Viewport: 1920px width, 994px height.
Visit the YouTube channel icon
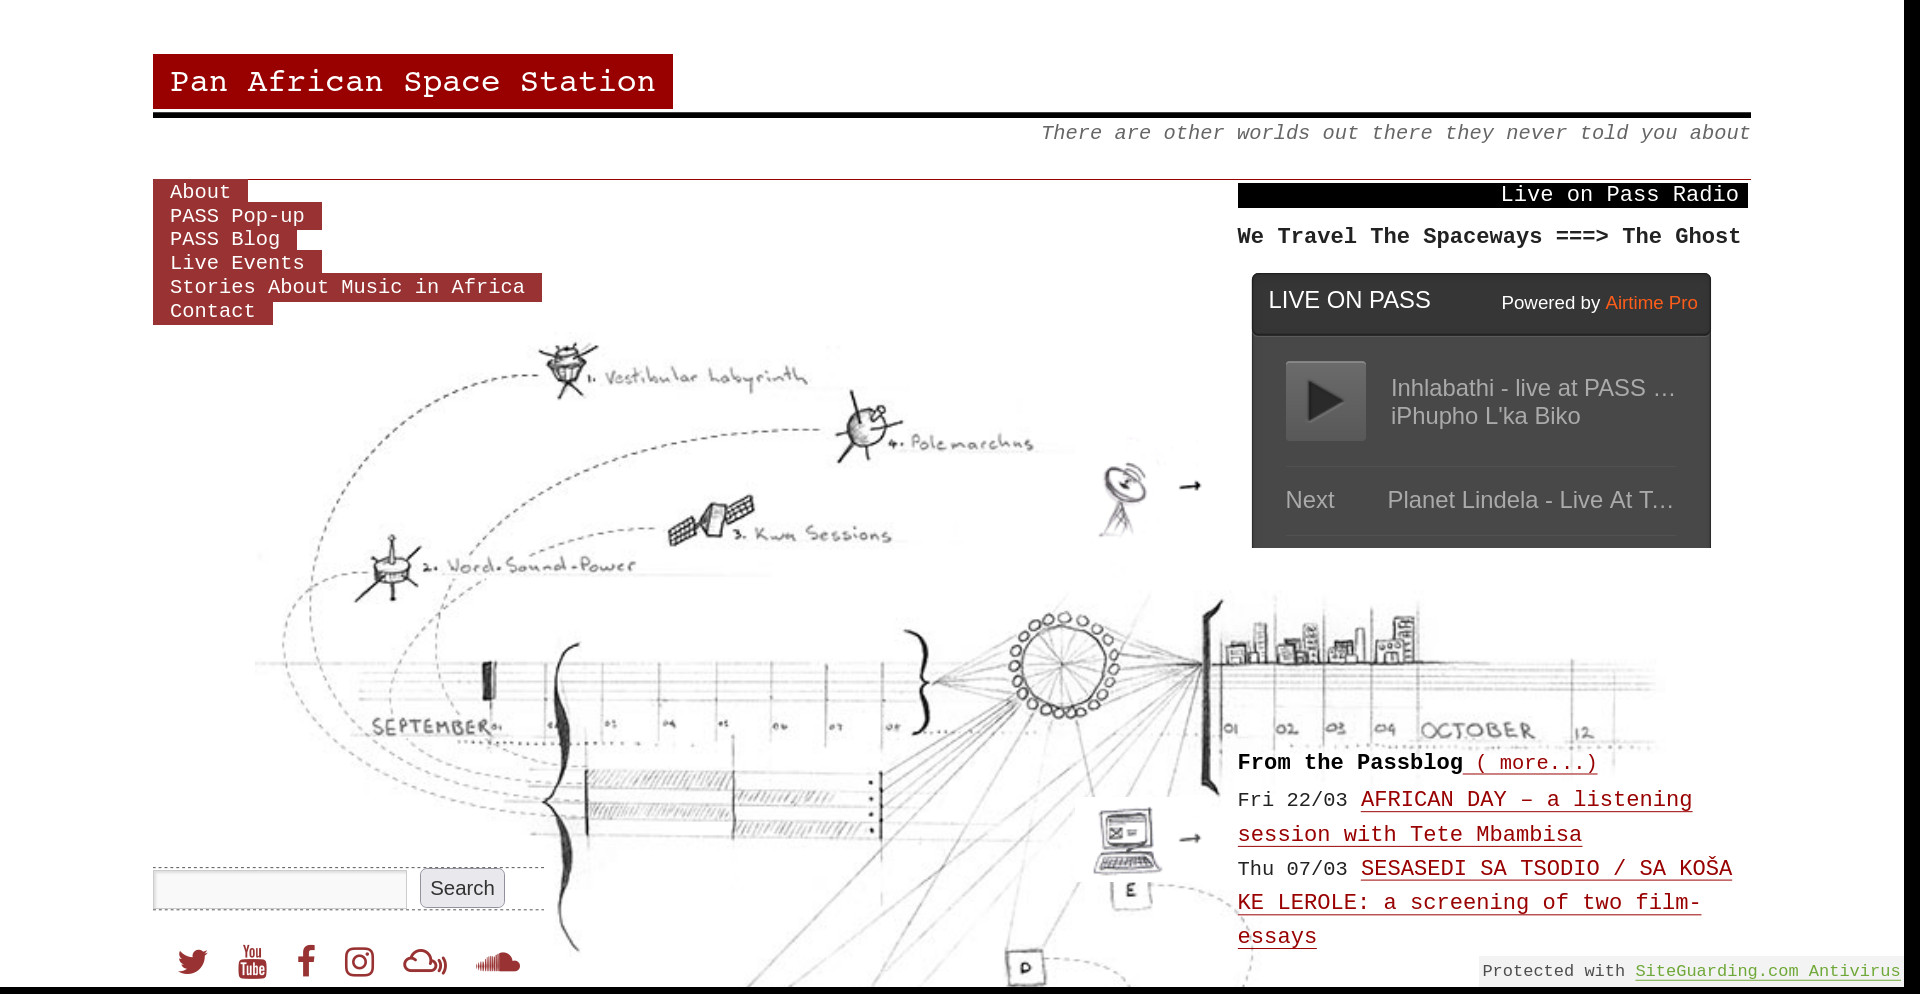252,962
